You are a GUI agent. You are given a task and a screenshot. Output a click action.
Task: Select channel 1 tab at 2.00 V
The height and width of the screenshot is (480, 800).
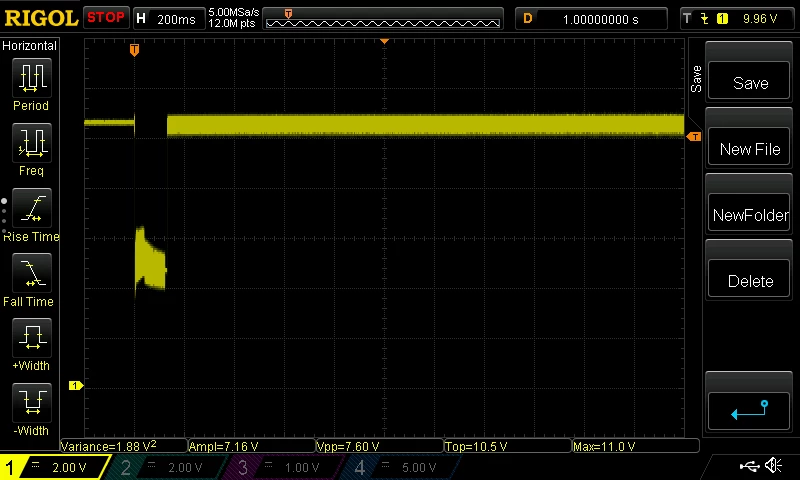click(54, 467)
